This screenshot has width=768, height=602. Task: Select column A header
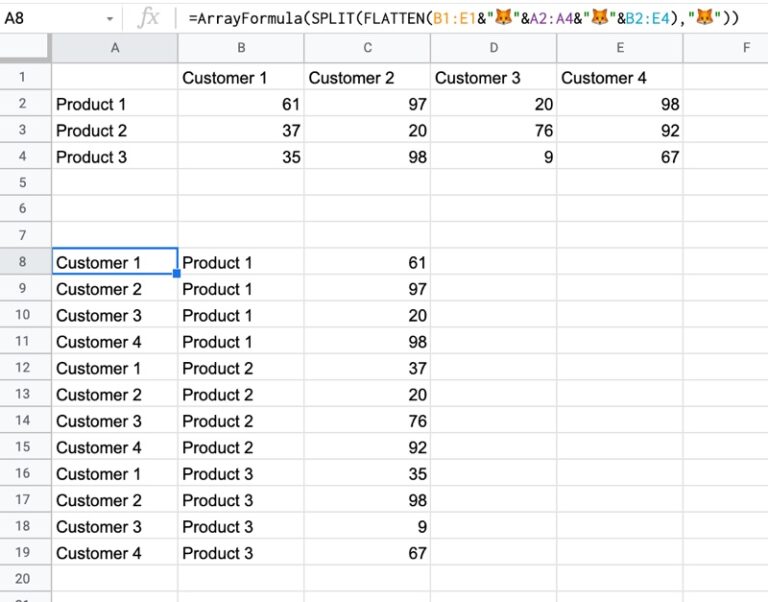pos(114,47)
